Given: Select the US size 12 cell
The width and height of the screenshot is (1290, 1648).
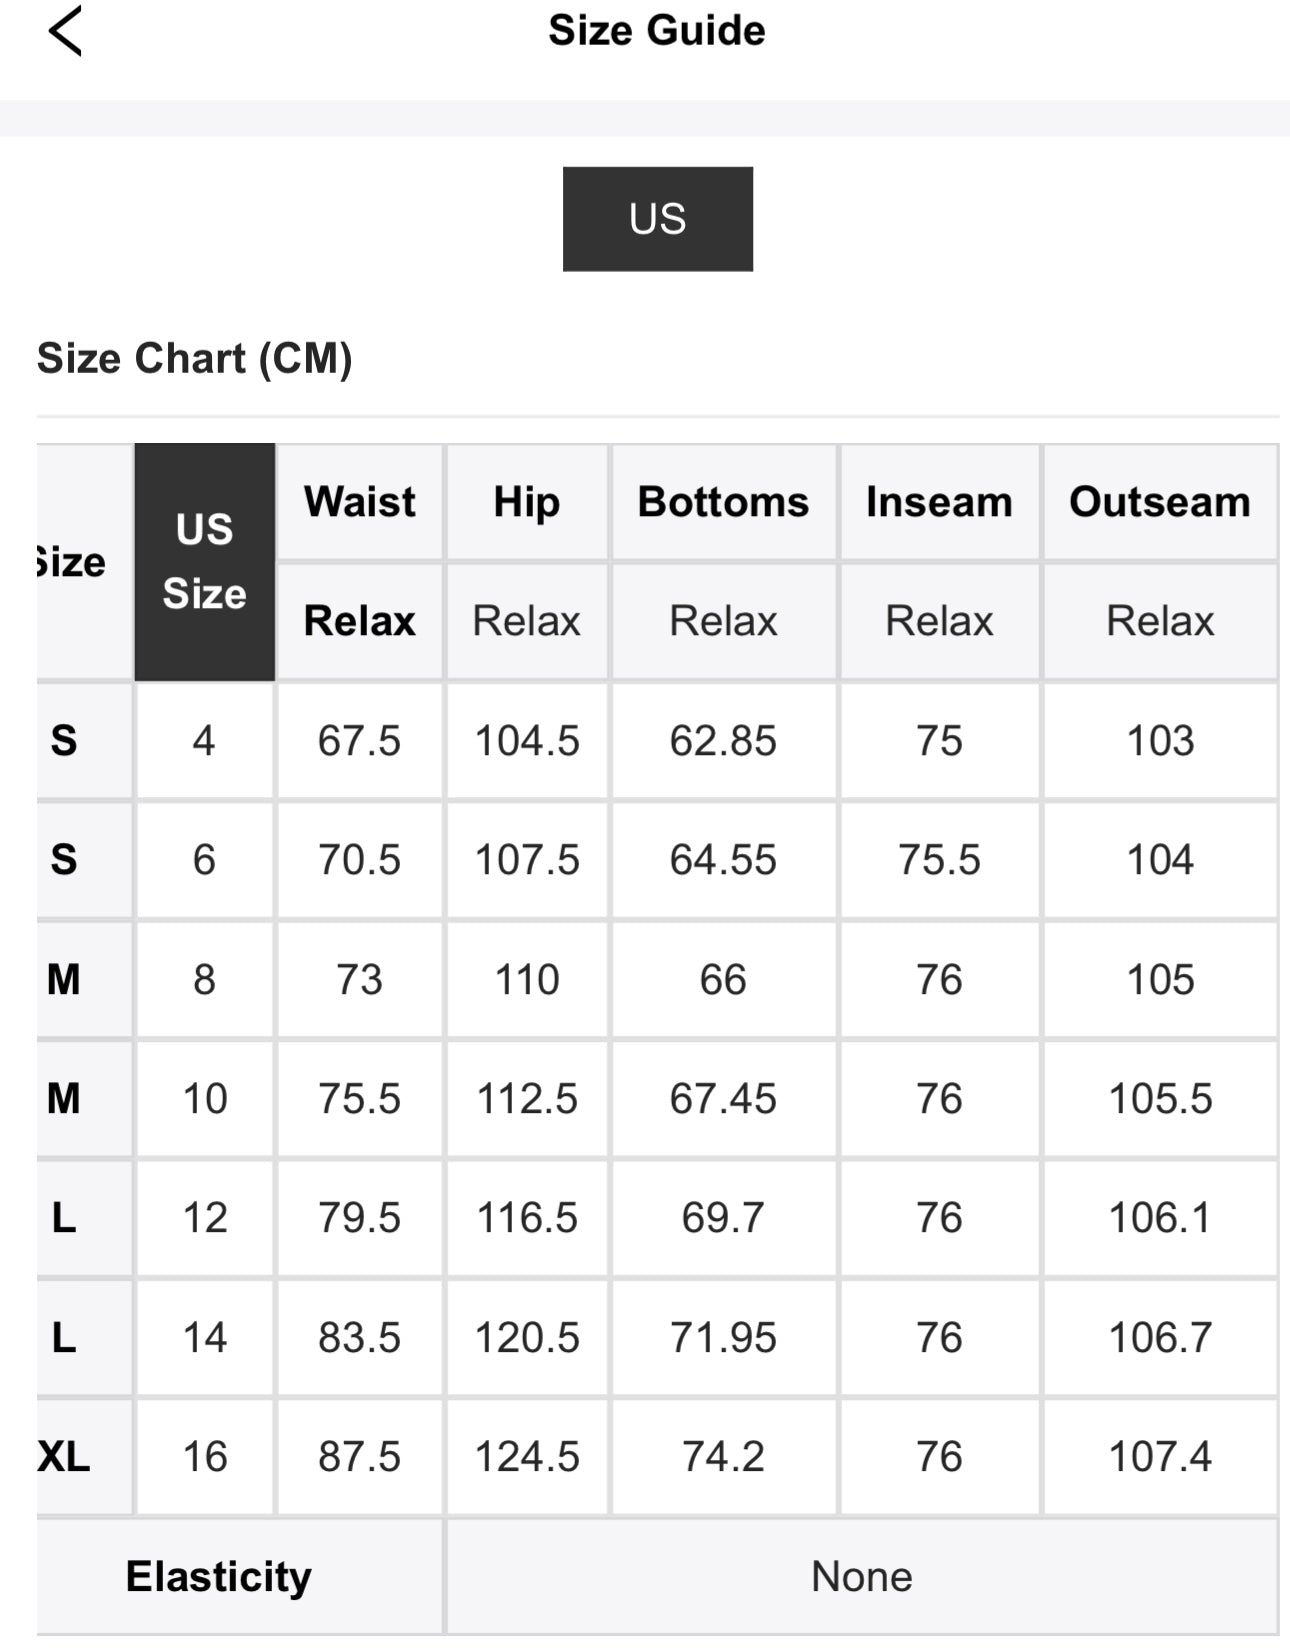Looking at the screenshot, I should [x=204, y=1217].
